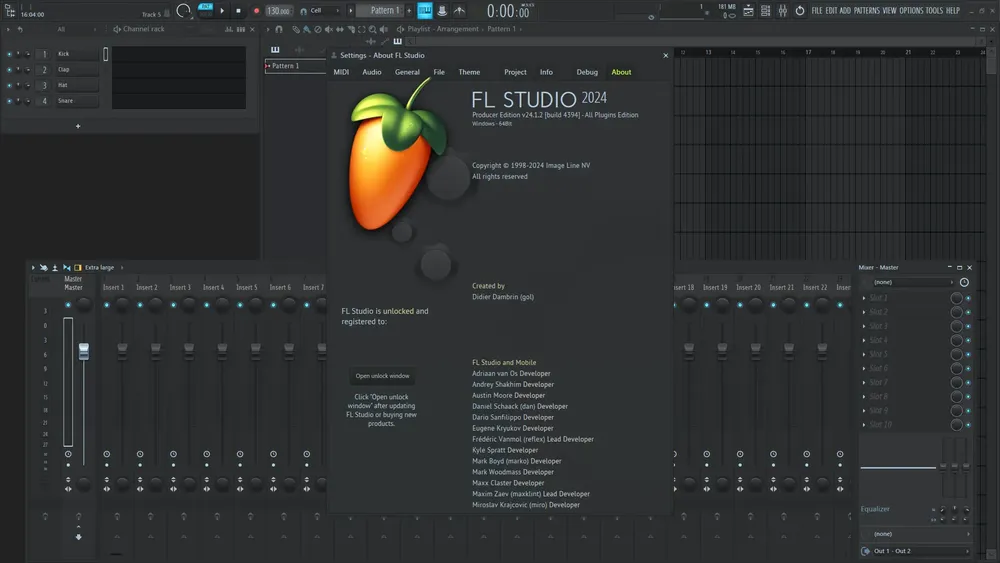Switch to the Audio settings tab
This screenshot has height=563, width=1000.
pos(372,72)
